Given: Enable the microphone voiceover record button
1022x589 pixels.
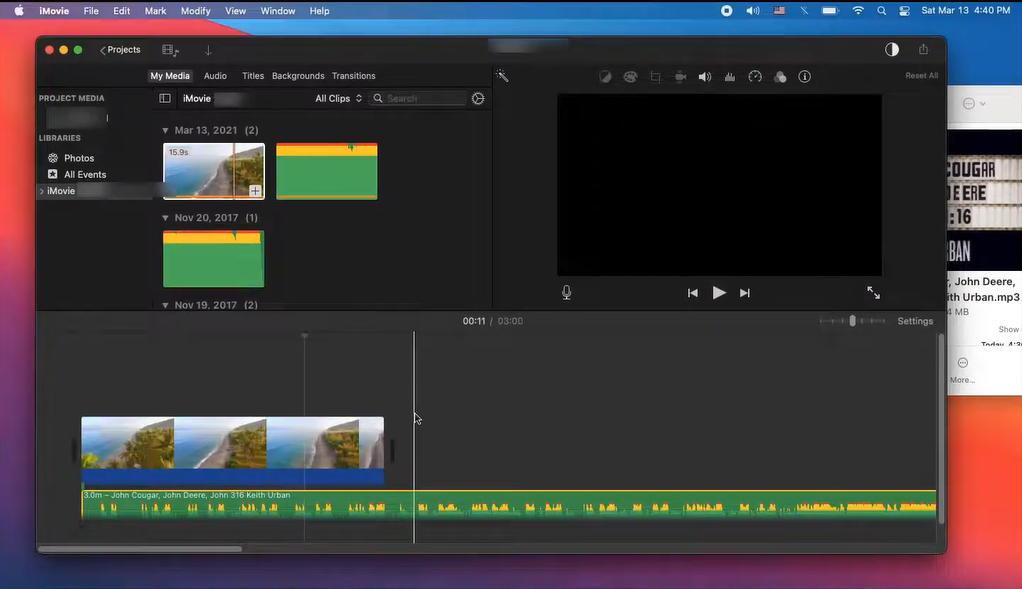Looking at the screenshot, I should point(566,292).
